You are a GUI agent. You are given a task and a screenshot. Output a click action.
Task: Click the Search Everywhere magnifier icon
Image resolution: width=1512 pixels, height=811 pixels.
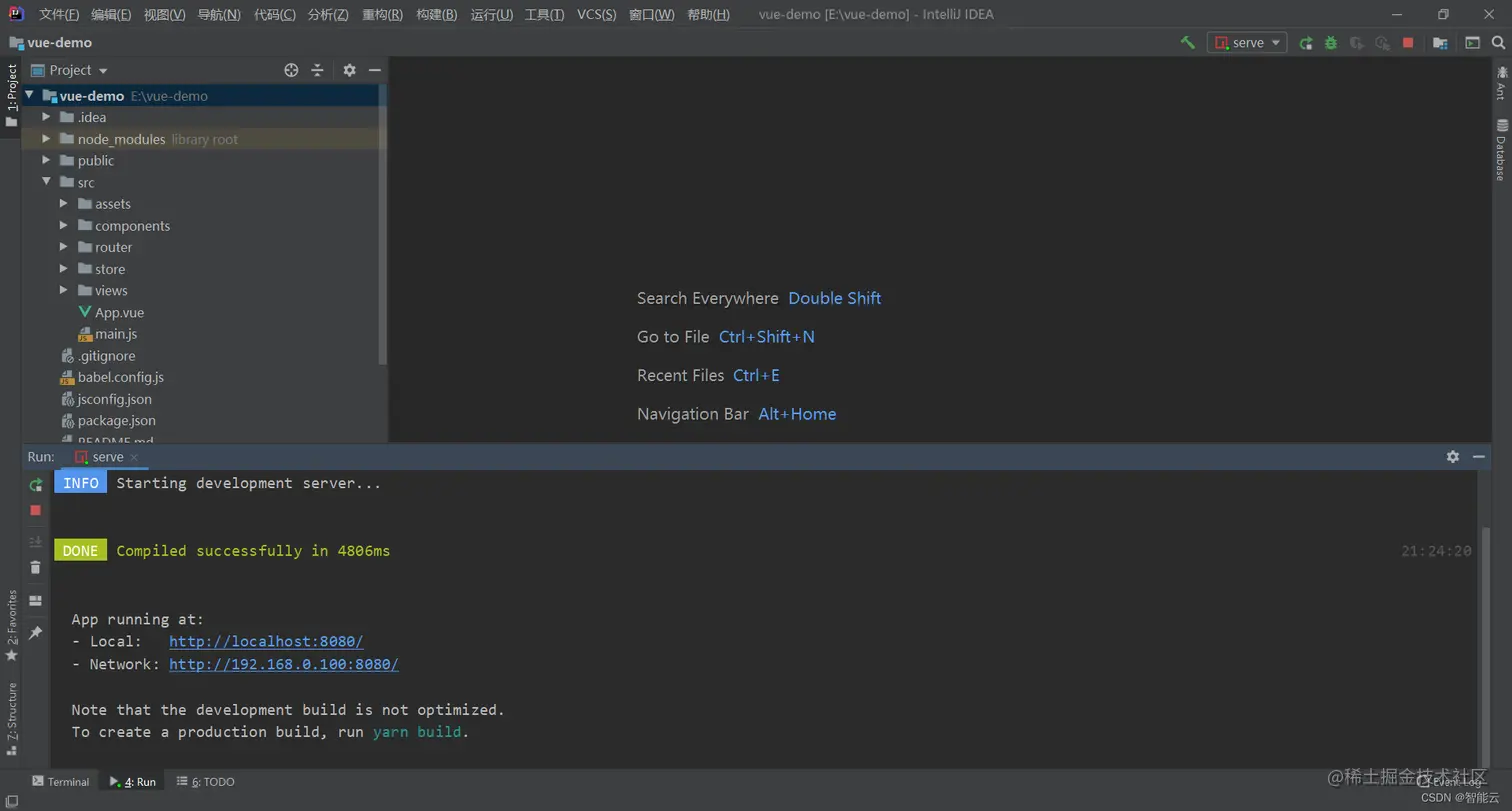(x=1498, y=43)
